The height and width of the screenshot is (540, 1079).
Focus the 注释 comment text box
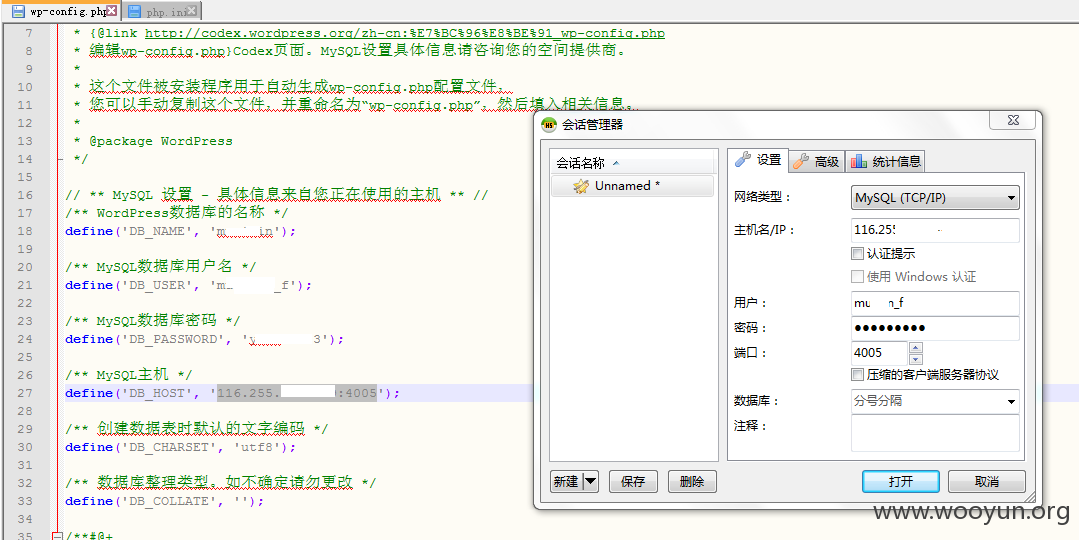935,433
